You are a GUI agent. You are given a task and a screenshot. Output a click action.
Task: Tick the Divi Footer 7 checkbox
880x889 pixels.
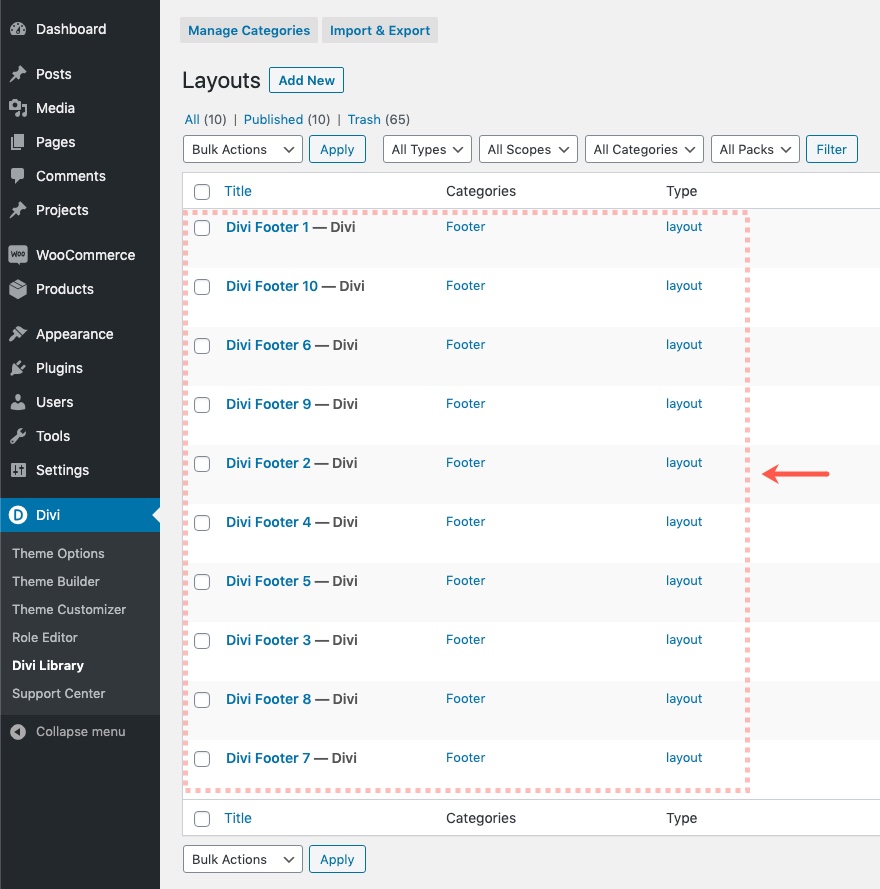pos(202,759)
